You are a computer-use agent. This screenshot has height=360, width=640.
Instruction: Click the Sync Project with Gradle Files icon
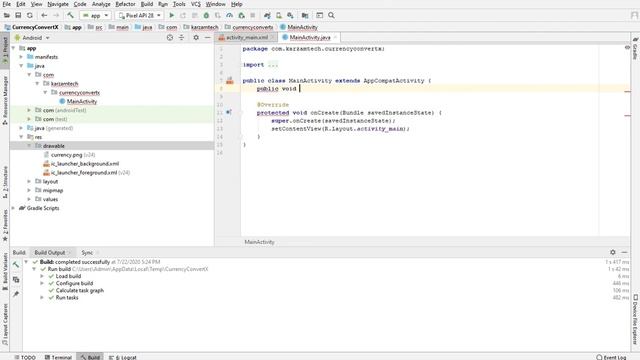(267, 16)
